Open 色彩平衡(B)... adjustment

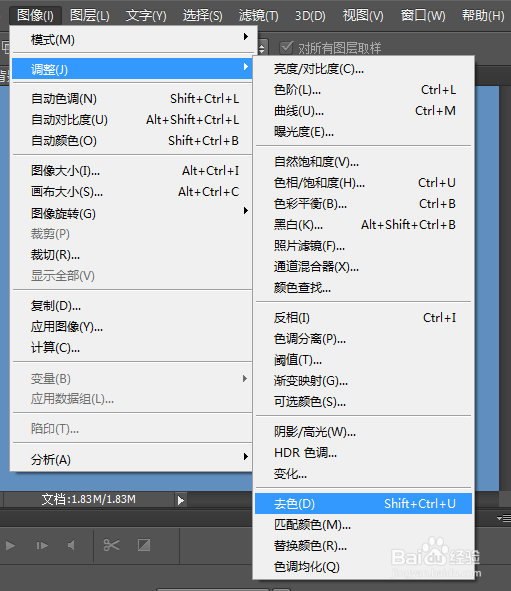tap(363, 204)
